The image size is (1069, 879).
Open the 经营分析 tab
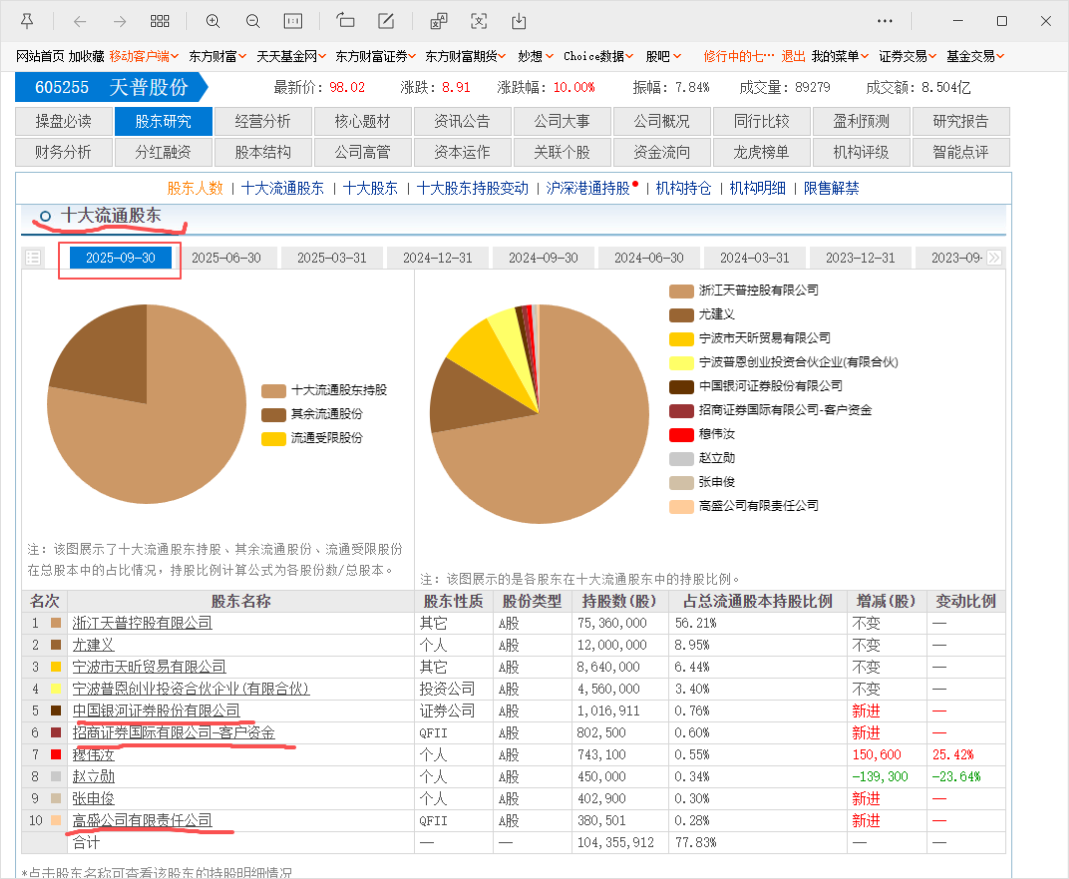tap(262, 121)
